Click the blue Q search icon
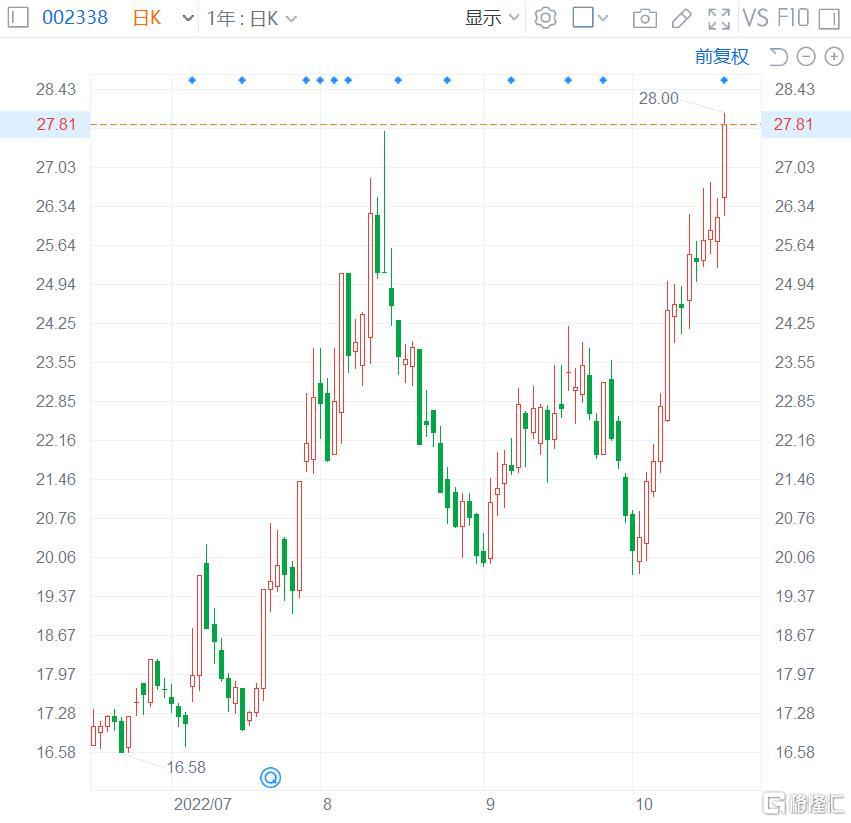851x823 pixels. 270,777
